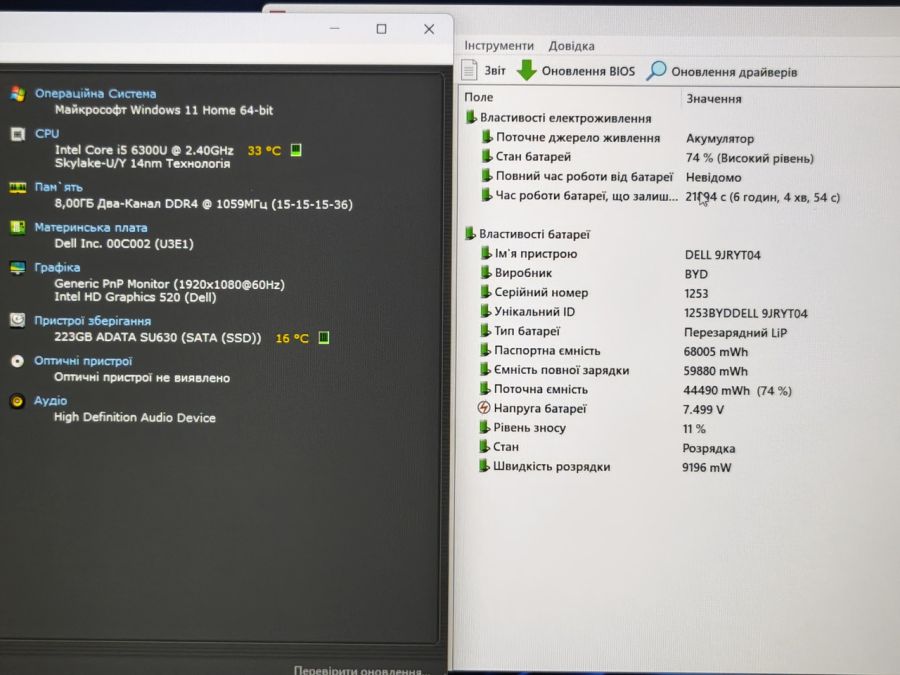This screenshot has height=675, width=900.
Task: Click the optical disc icon
Action: click(17, 361)
